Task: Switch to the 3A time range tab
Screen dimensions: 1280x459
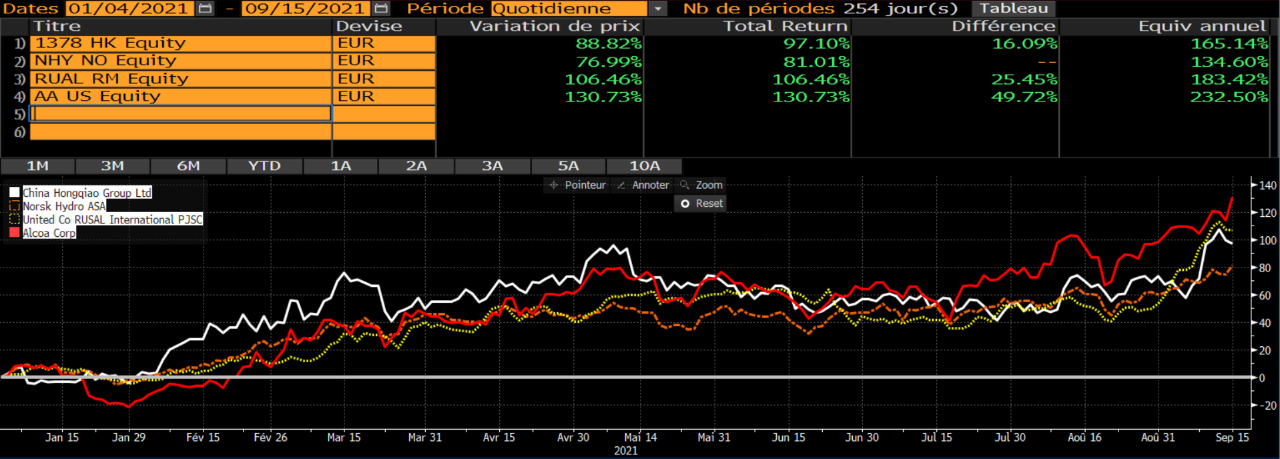Action: coord(493,166)
